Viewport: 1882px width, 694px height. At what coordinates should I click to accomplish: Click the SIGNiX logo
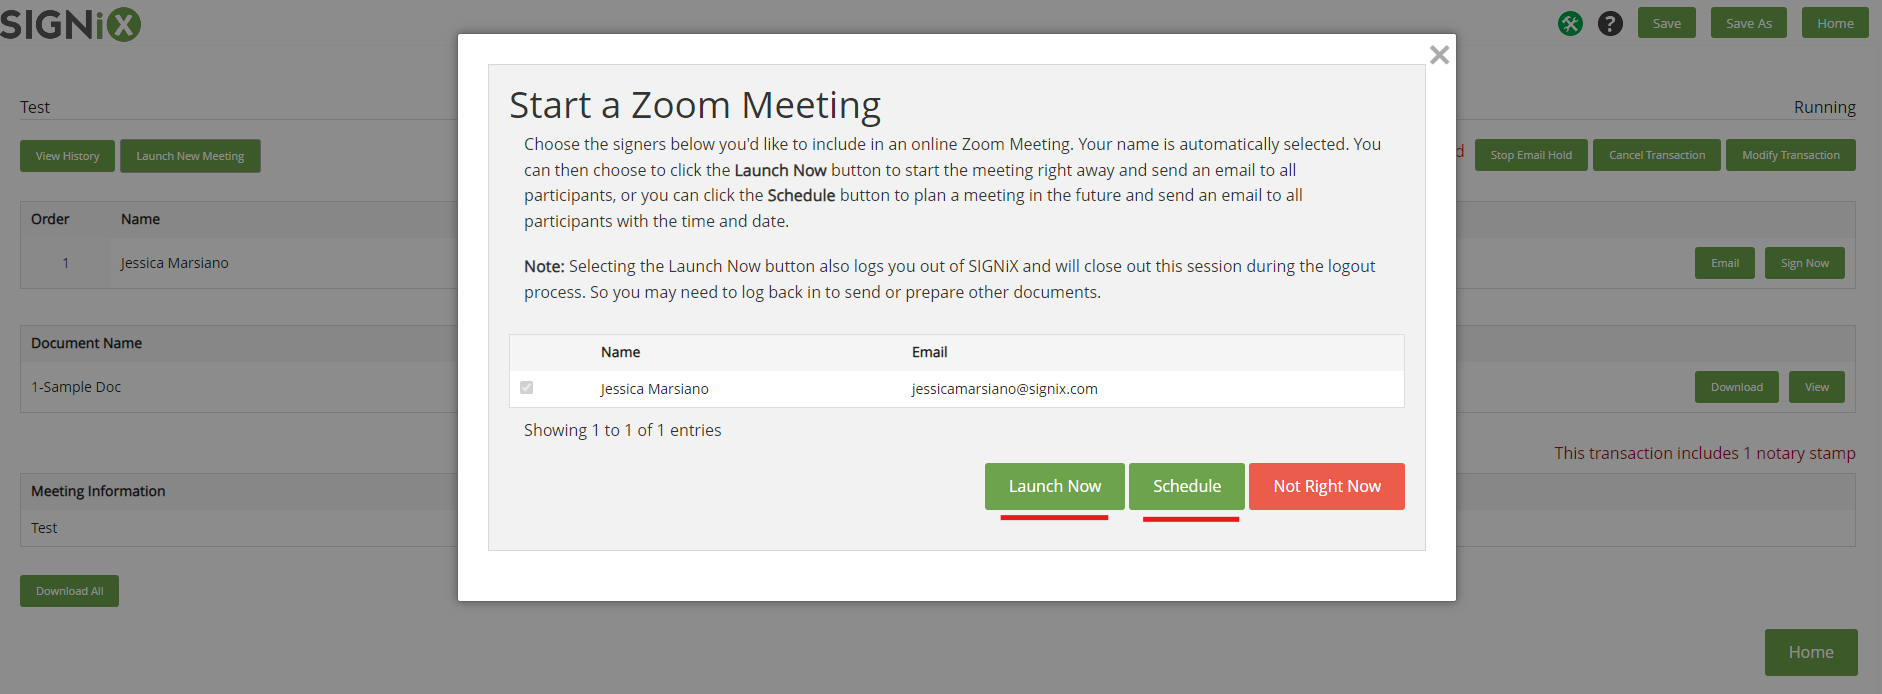point(70,23)
